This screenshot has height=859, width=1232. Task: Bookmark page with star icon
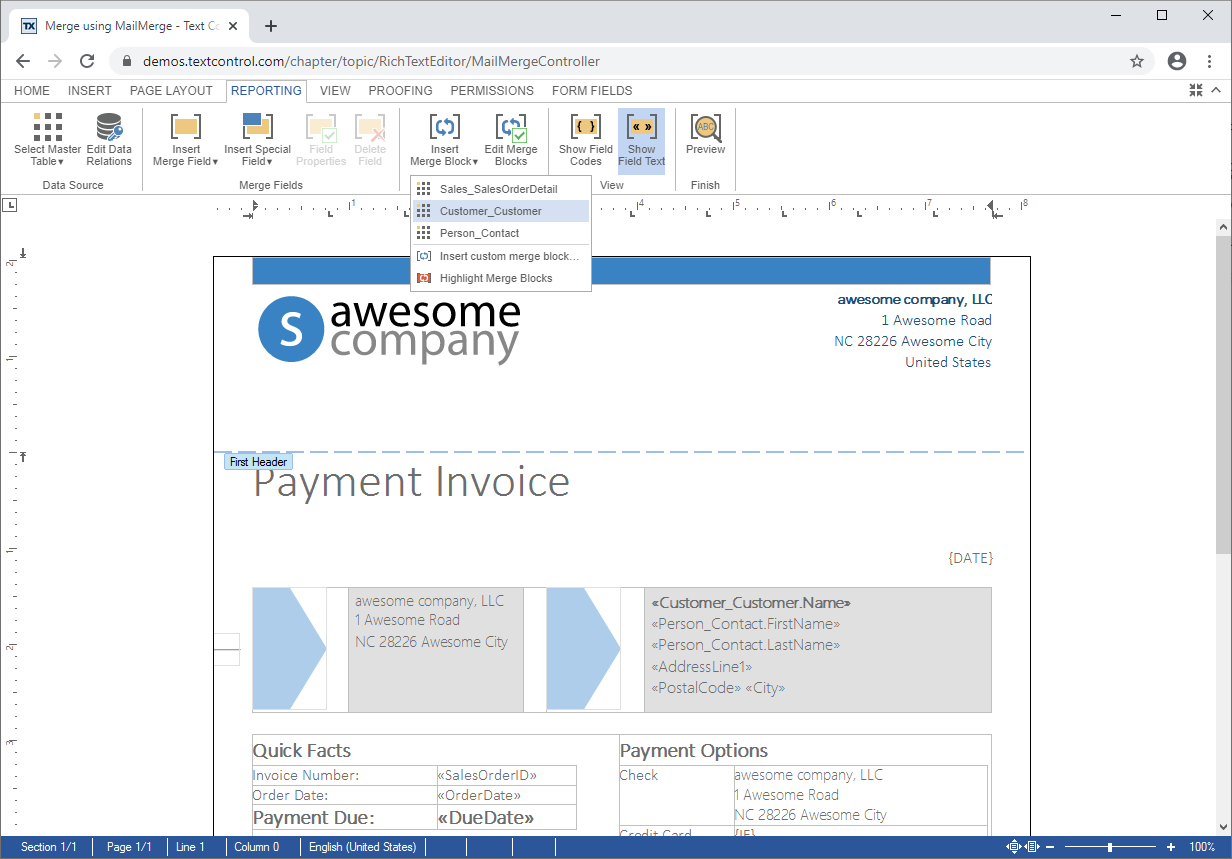click(1137, 61)
